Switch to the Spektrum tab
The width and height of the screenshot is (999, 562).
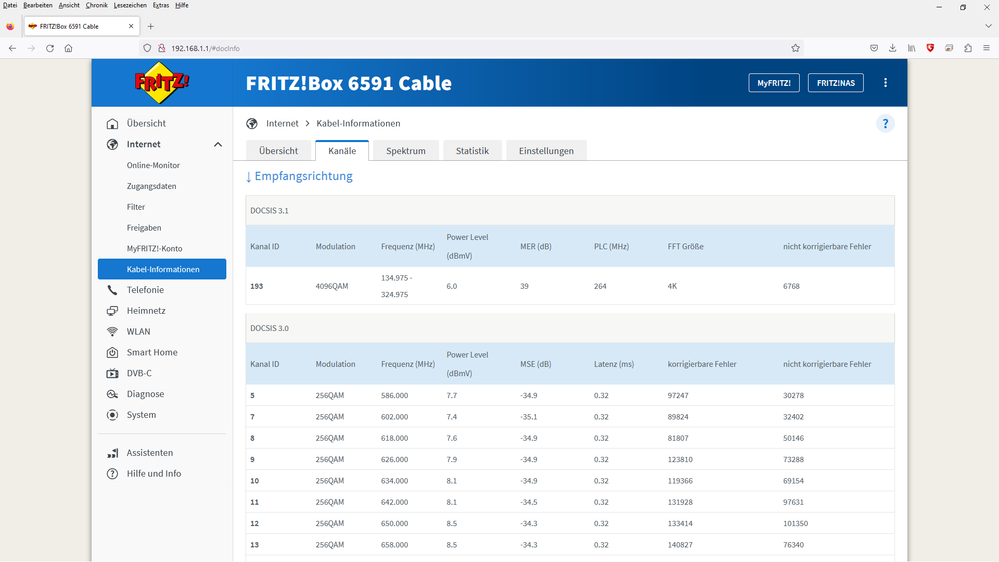(406, 151)
